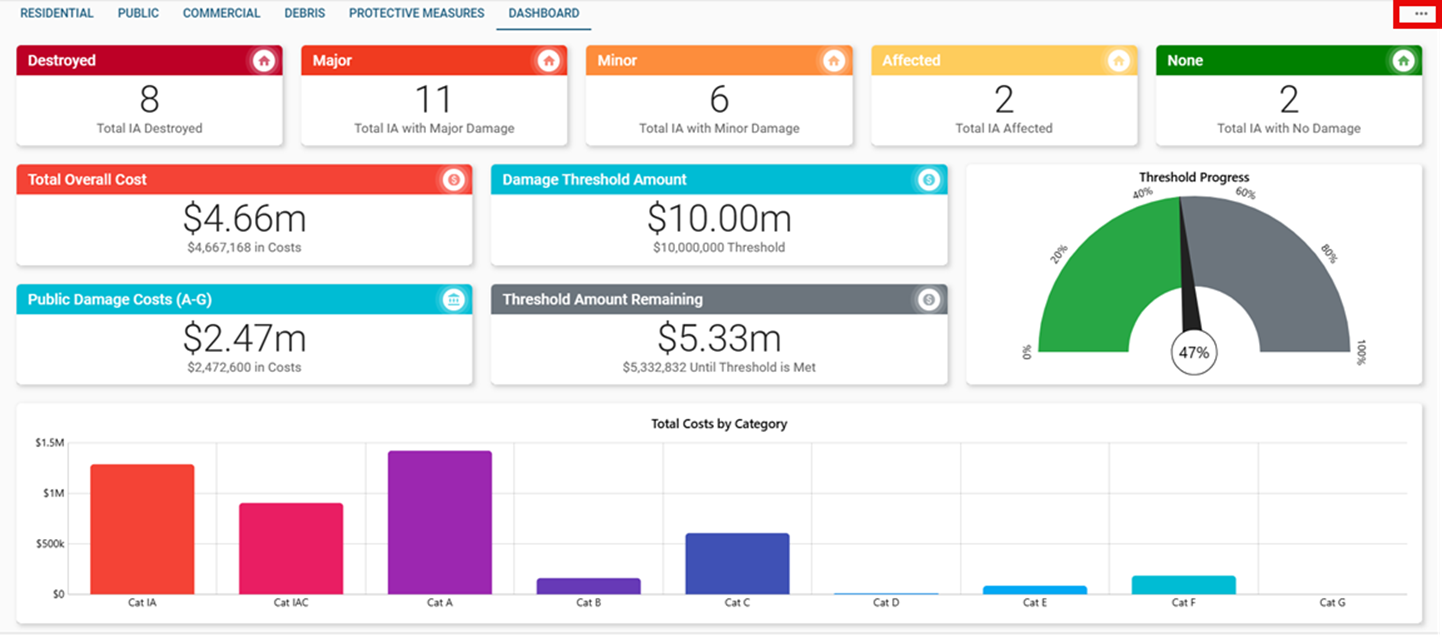
Task: Select the Cat A bar in the chart
Action: pos(440,520)
